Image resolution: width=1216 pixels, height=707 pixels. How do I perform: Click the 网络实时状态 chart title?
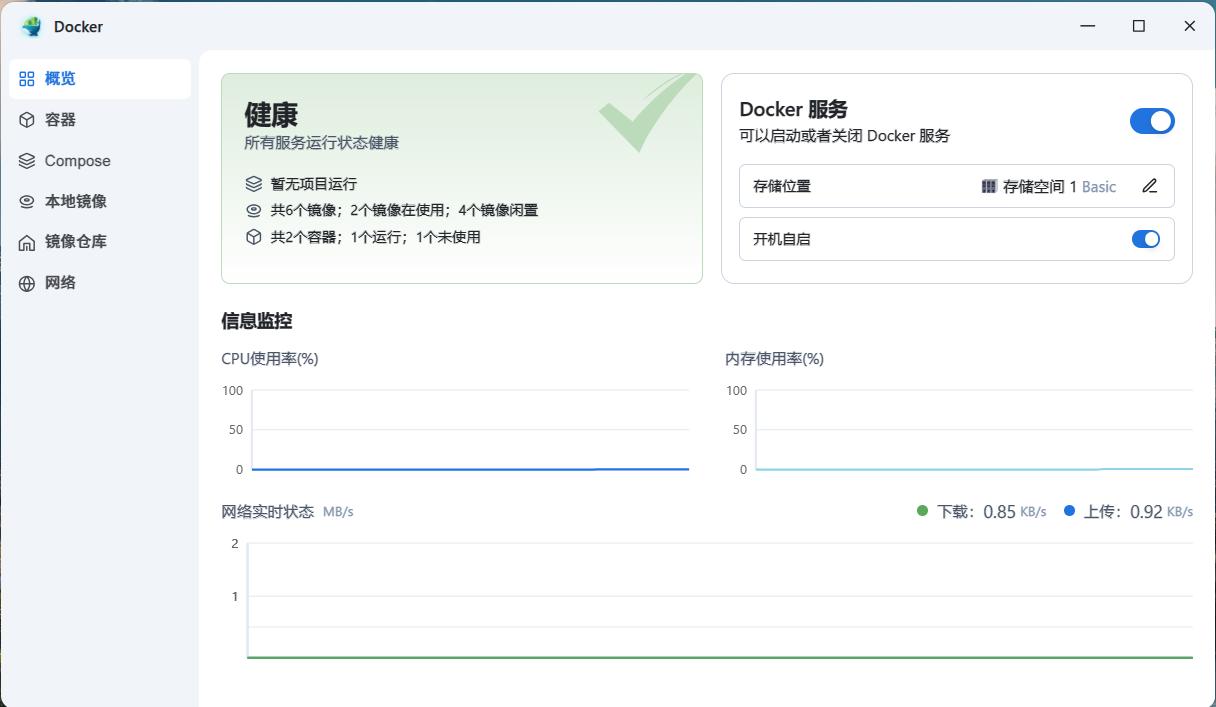[268, 511]
